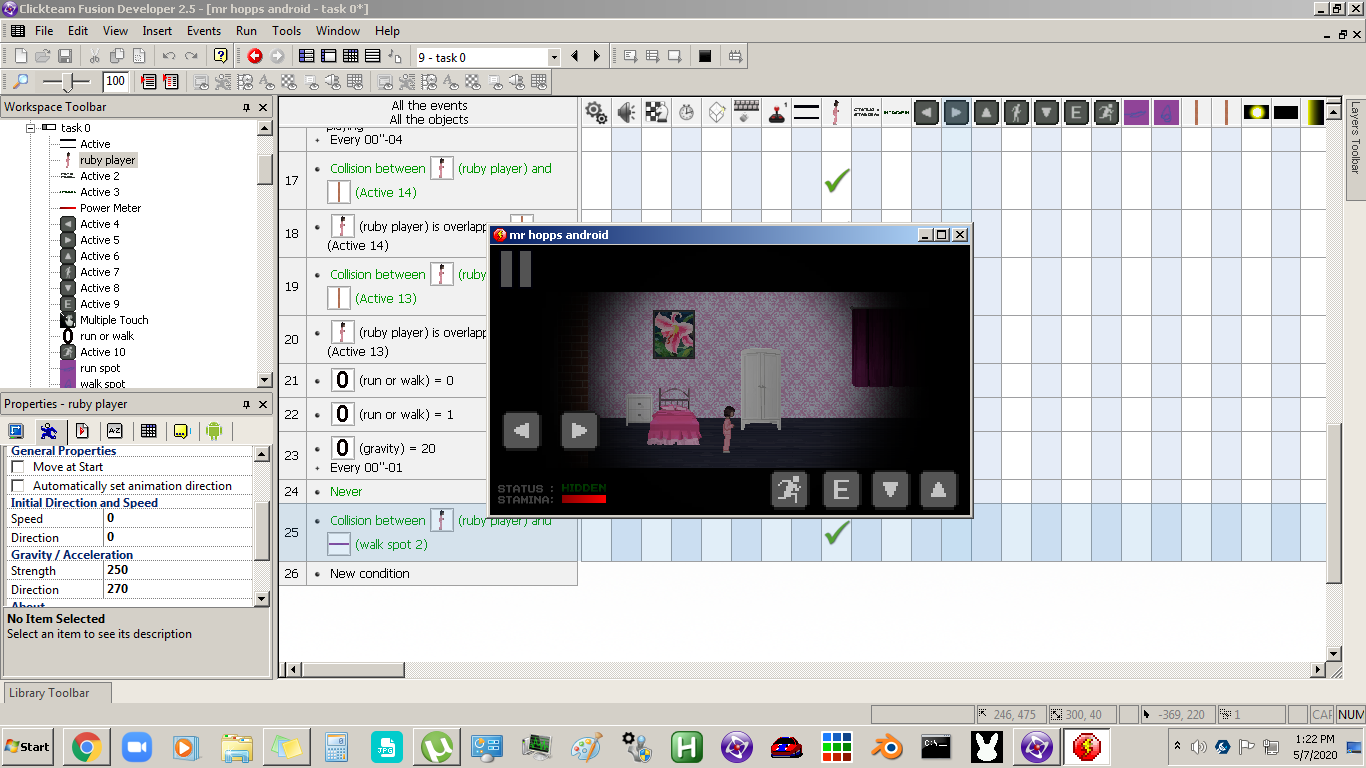Click the previous frame arrow

coord(575,57)
